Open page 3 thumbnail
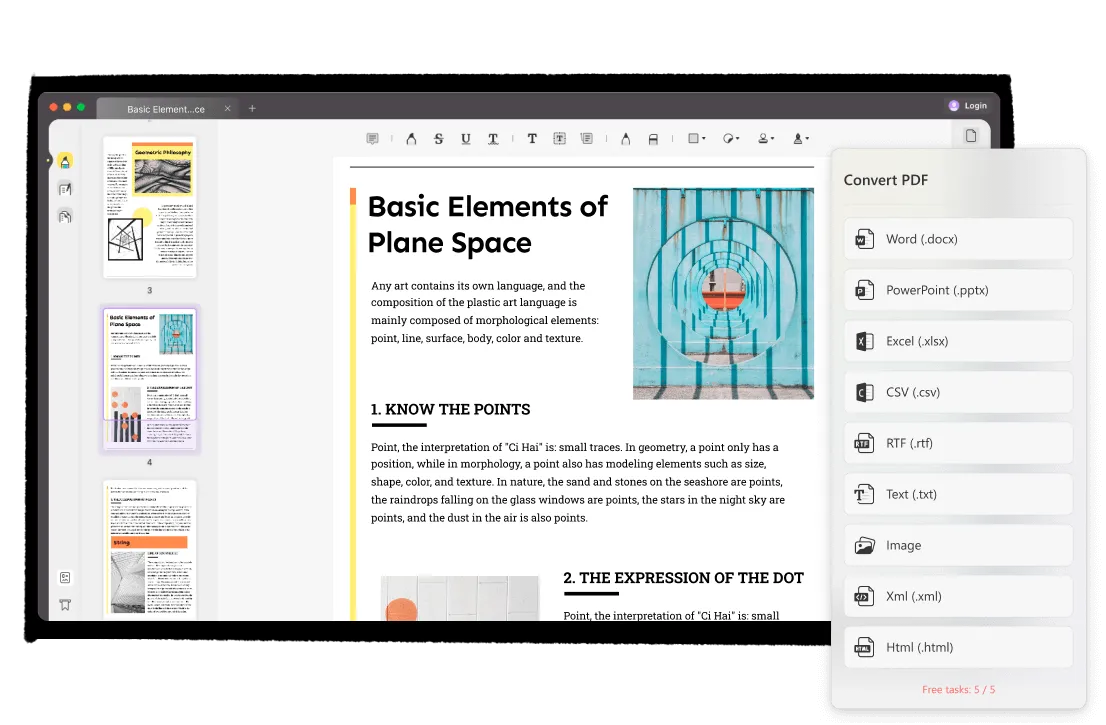The width and height of the screenshot is (1106, 725). click(150, 208)
